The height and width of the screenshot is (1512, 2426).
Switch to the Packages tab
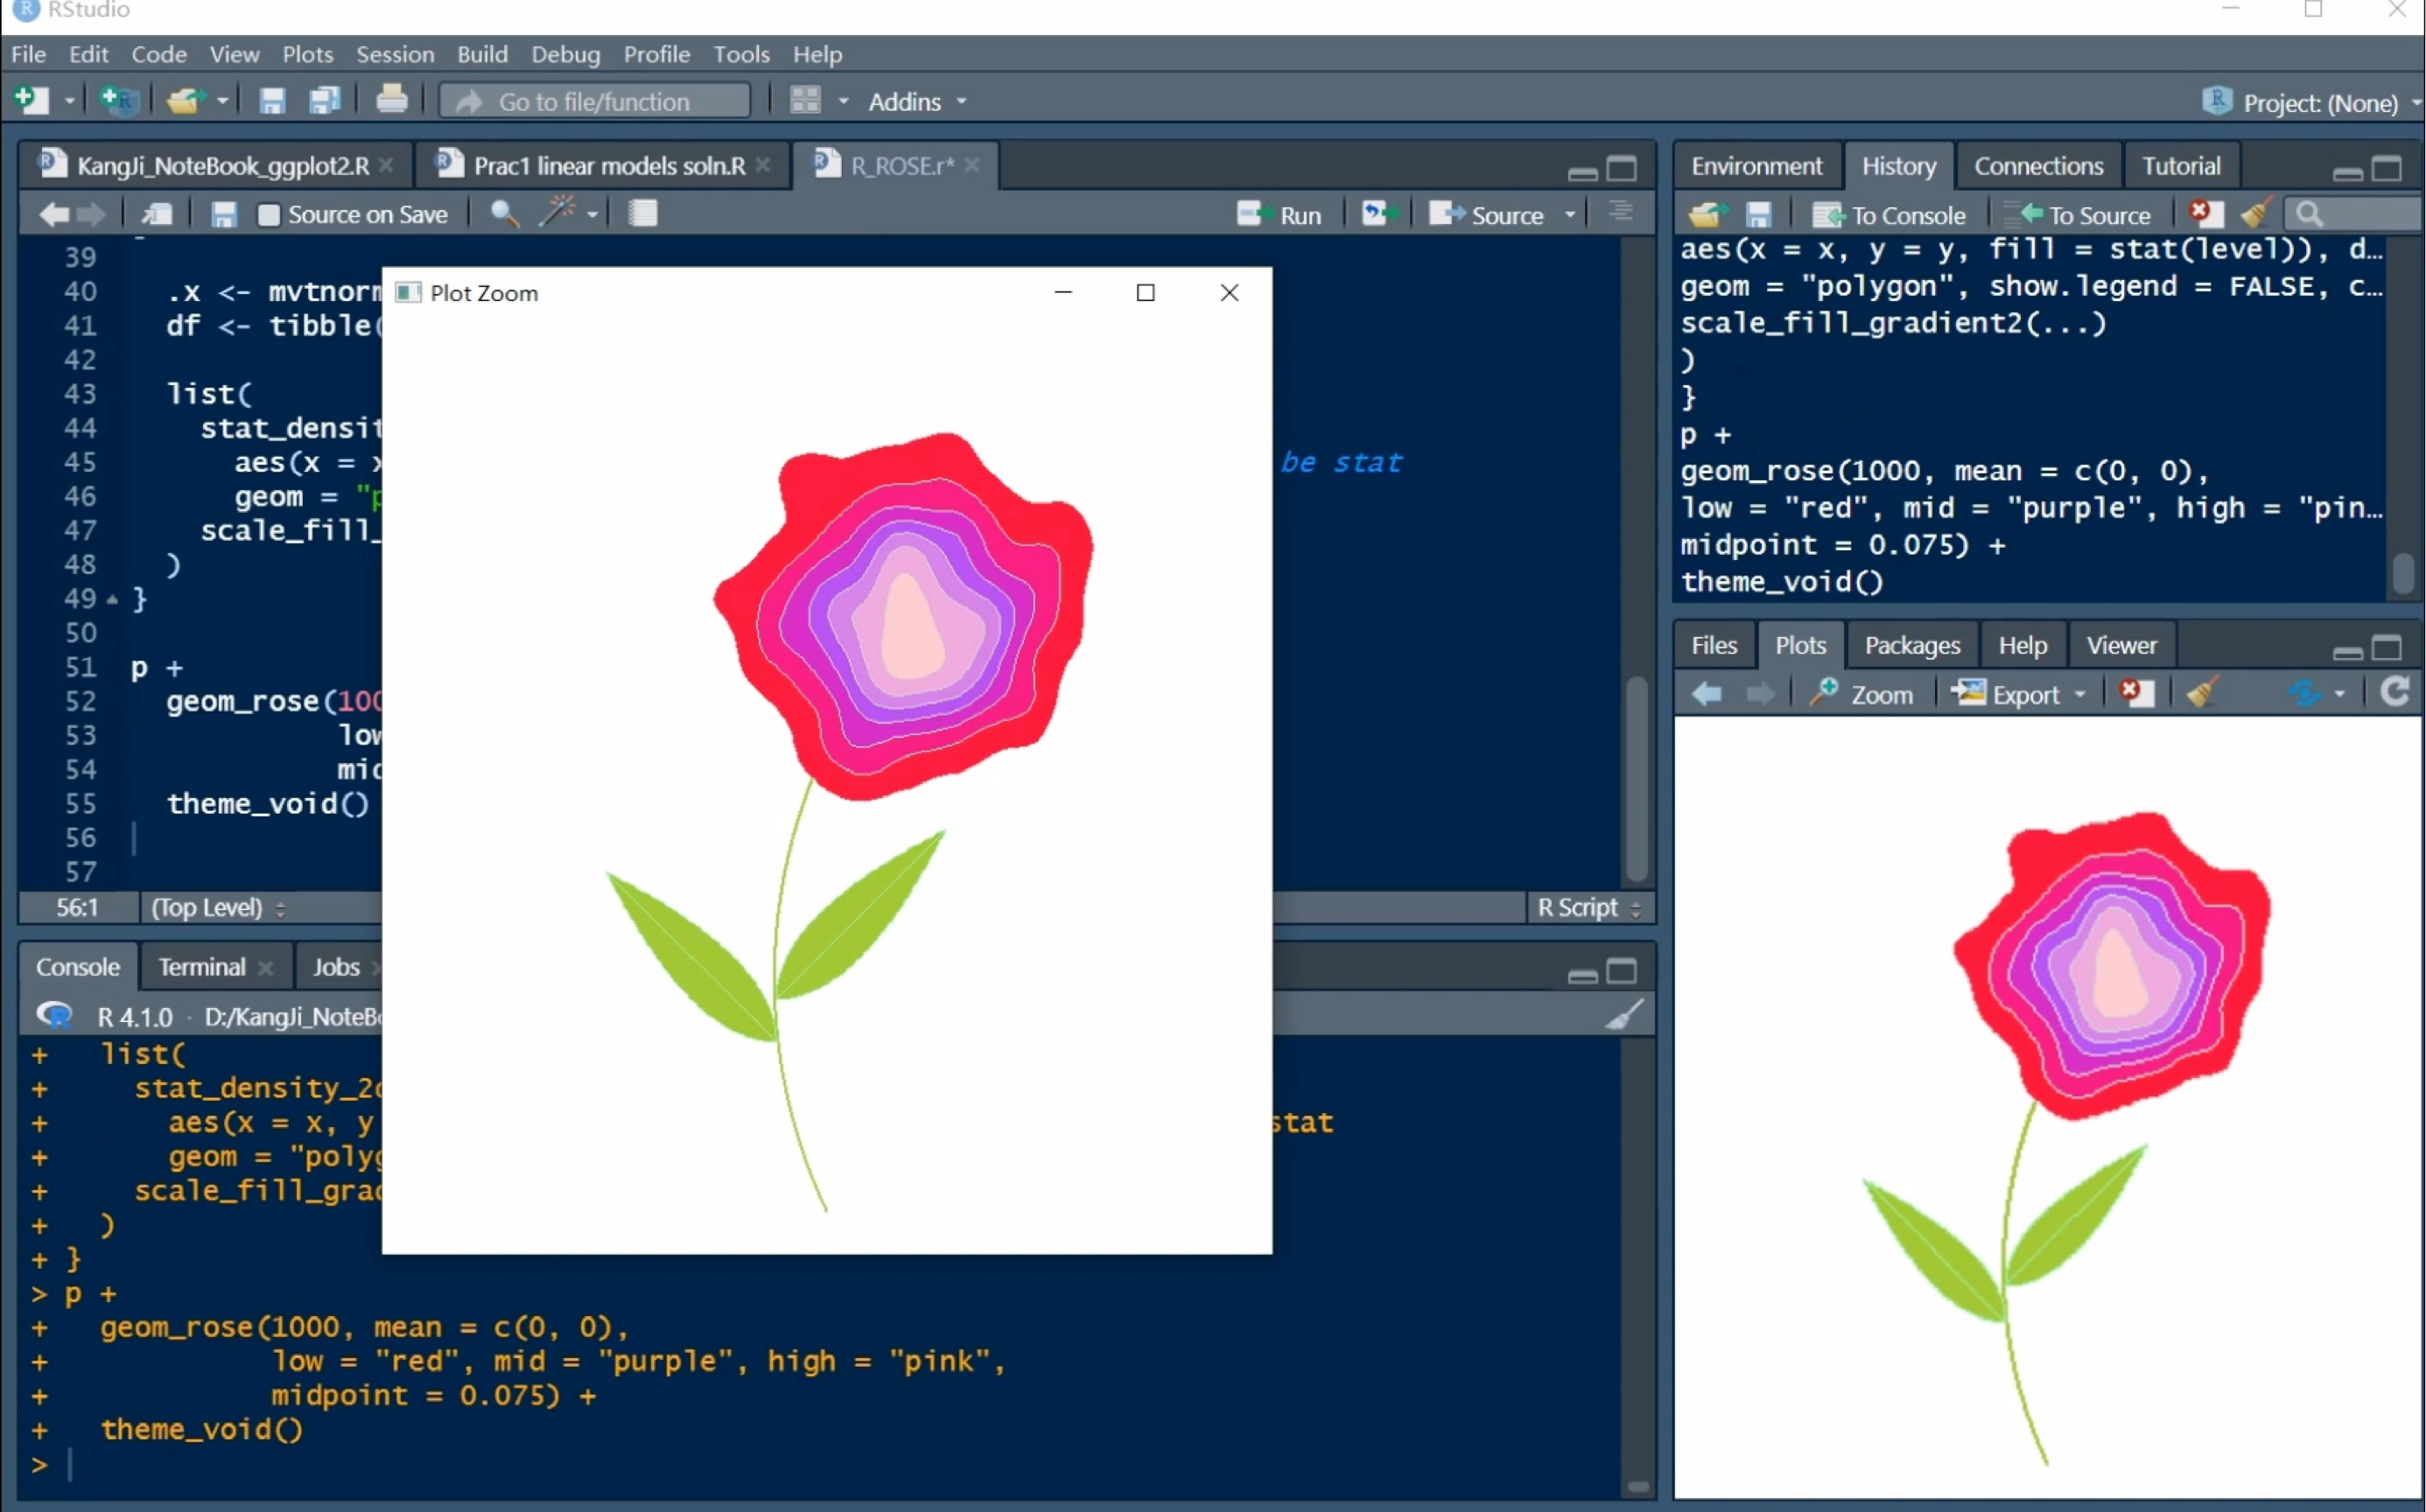pos(1911,645)
